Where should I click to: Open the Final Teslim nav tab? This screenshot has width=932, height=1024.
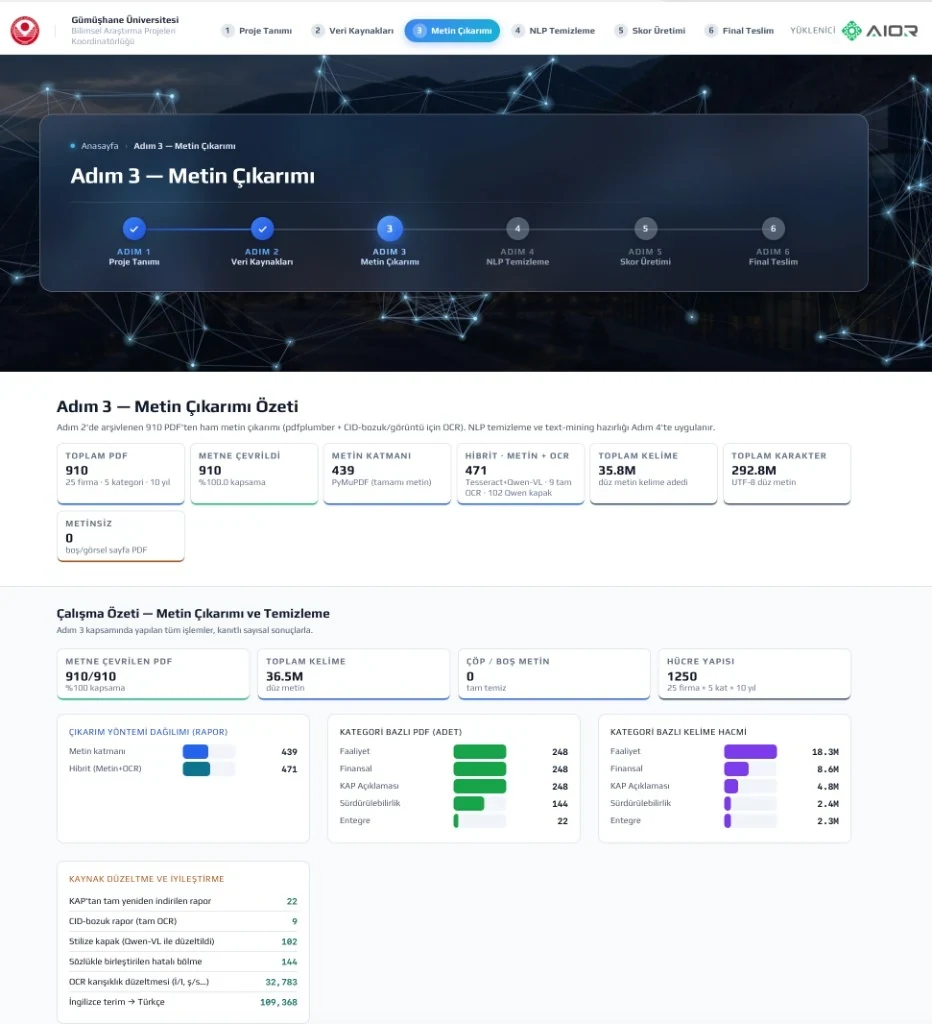(739, 31)
